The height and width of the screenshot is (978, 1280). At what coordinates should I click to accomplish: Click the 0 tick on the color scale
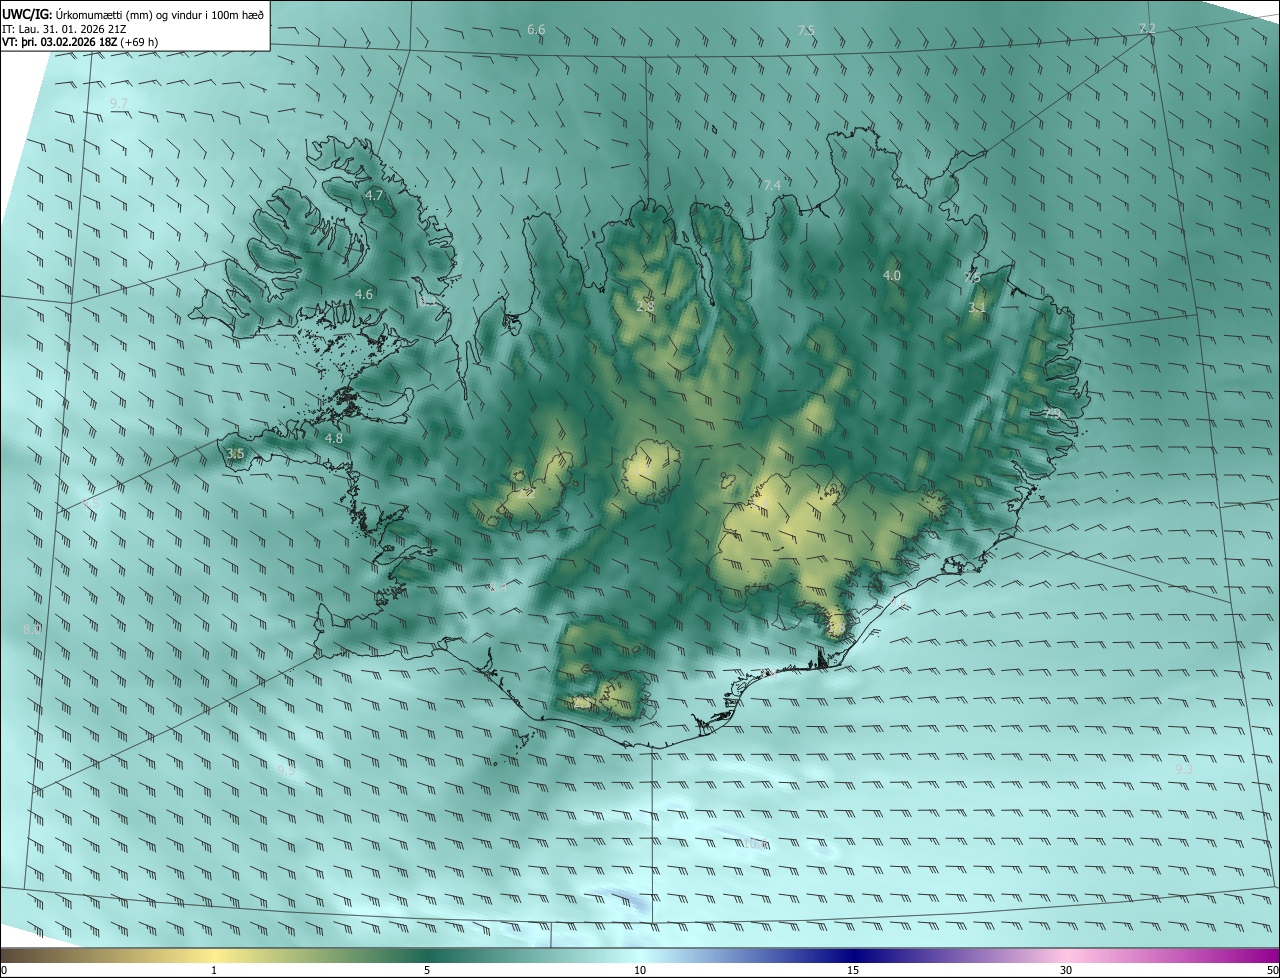pyautogui.click(x=4, y=970)
